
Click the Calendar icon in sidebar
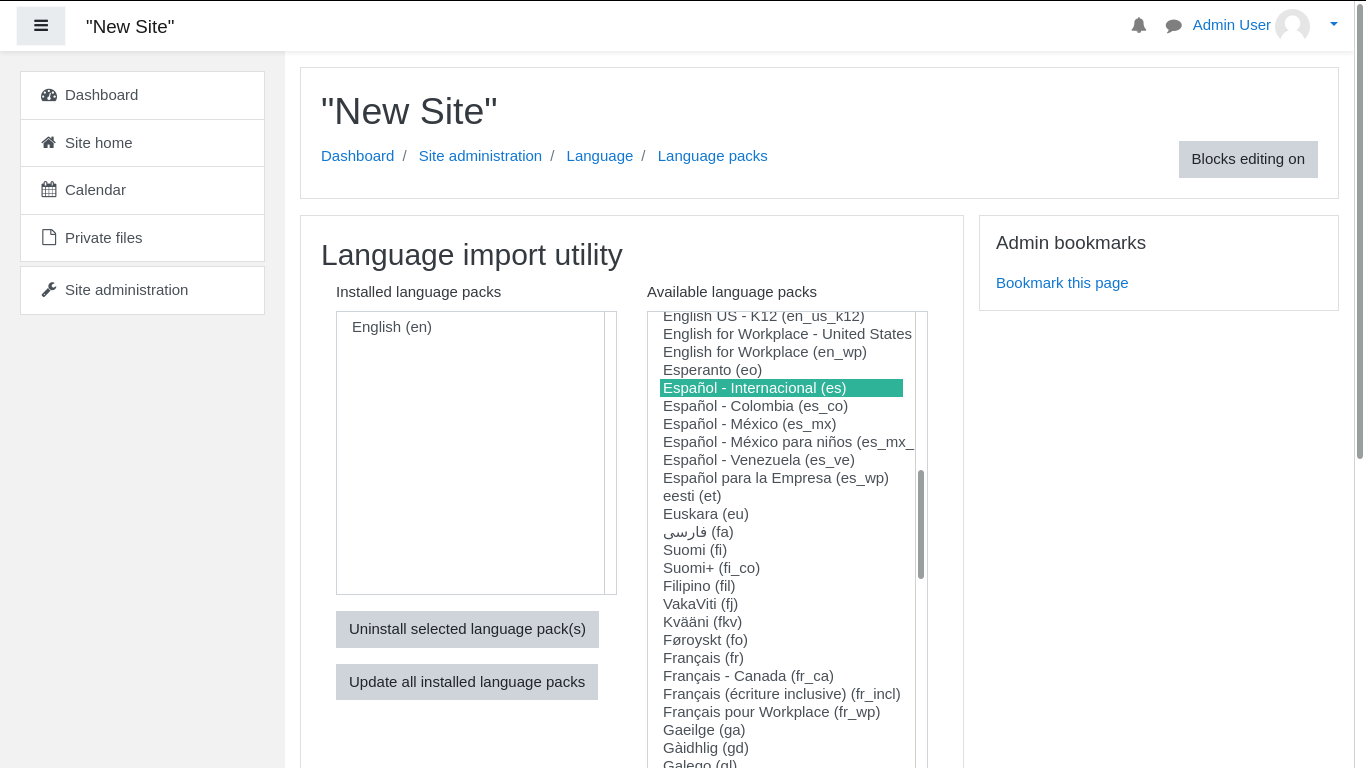pos(49,190)
